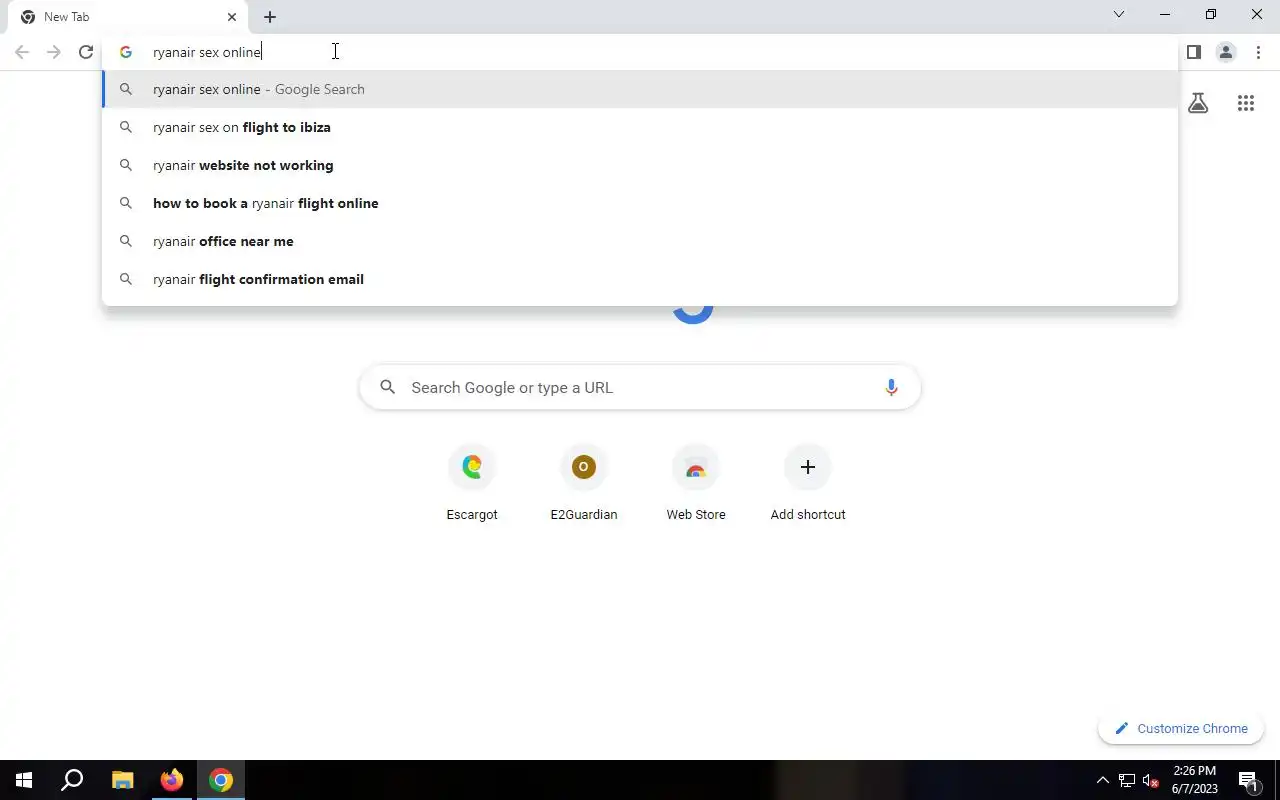
Task: Start voice search with the microphone
Action: click(891, 388)
